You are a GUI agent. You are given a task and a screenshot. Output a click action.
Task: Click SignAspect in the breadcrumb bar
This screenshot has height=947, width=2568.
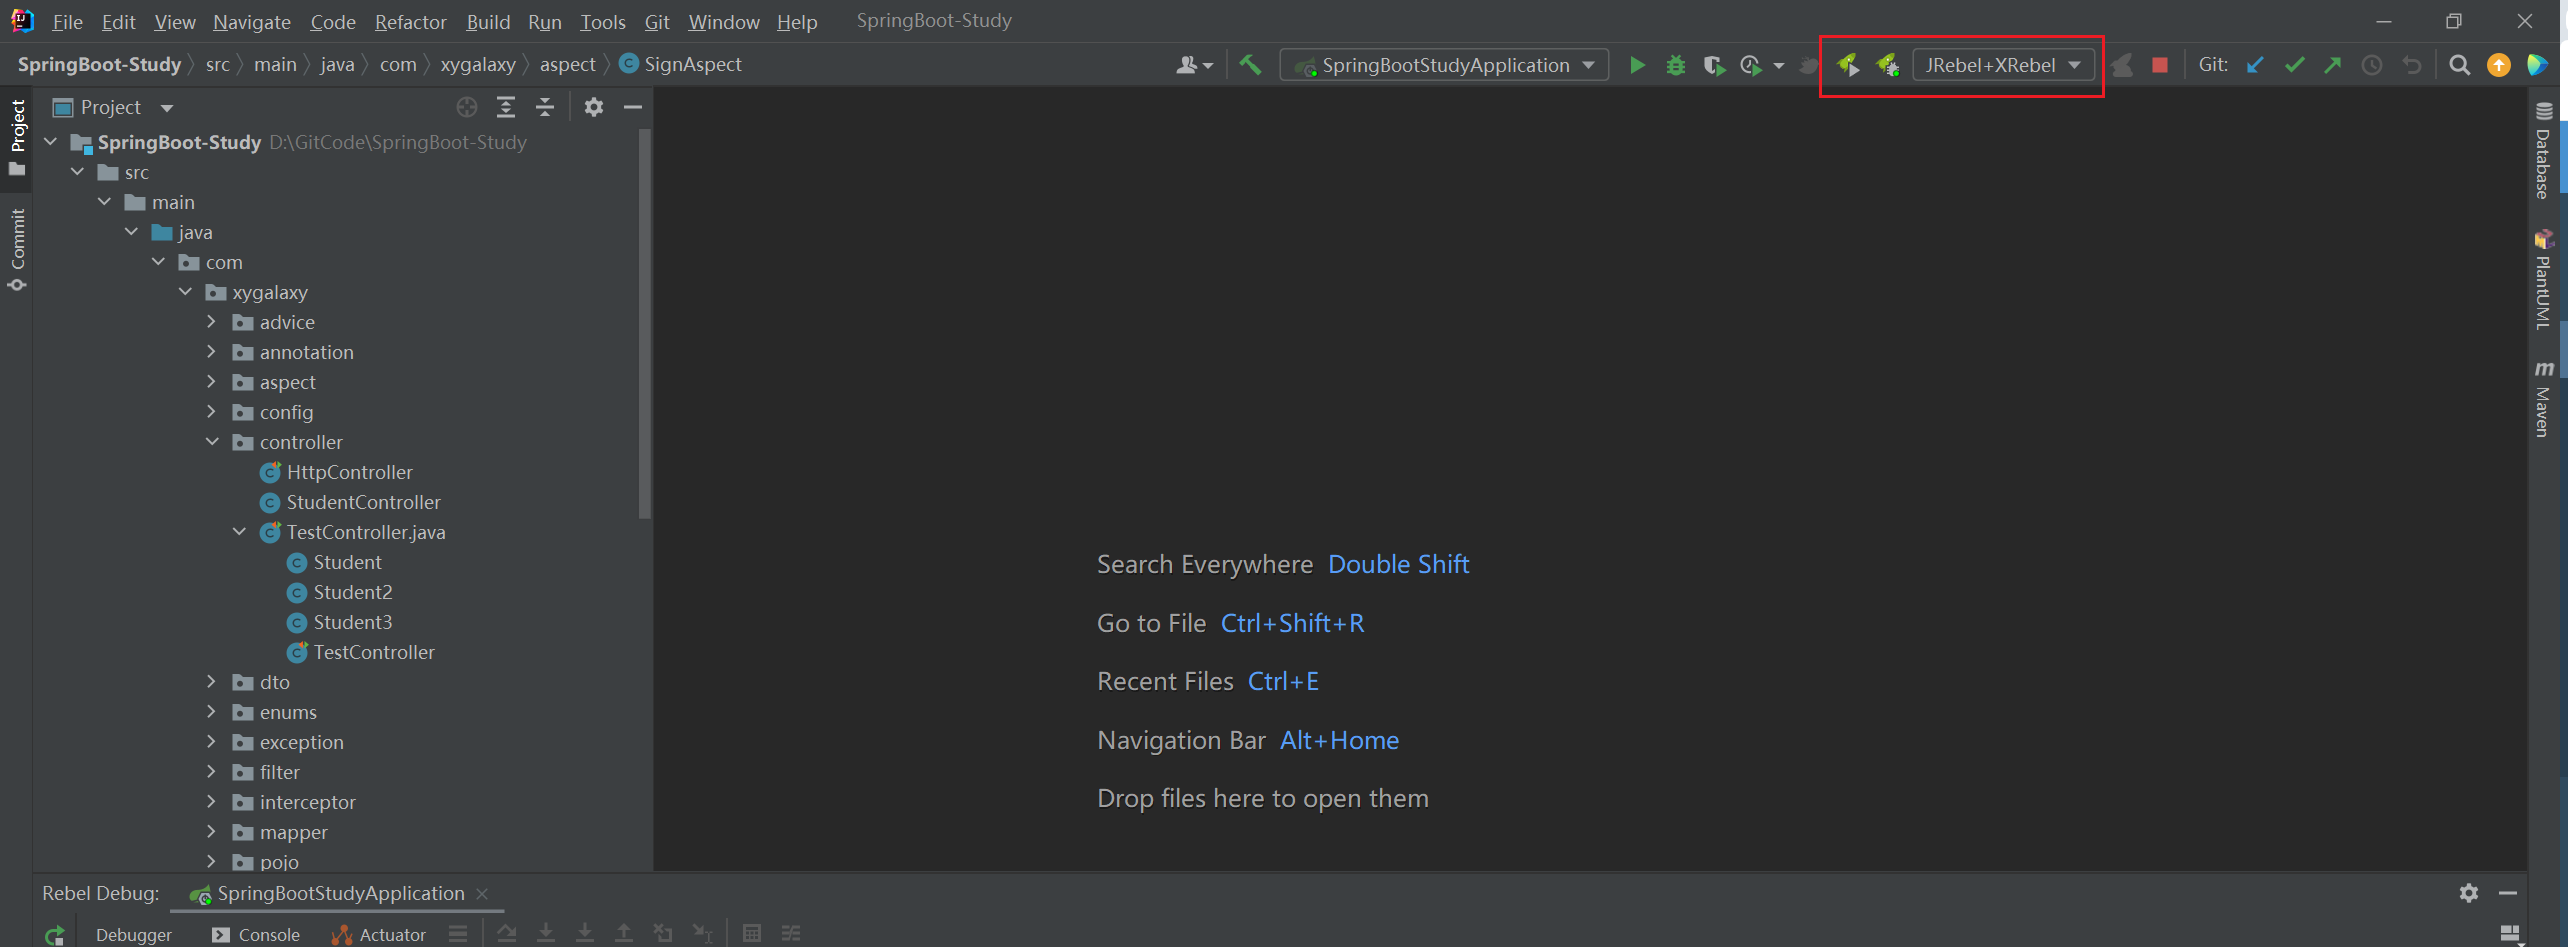(x=692, y=64)
